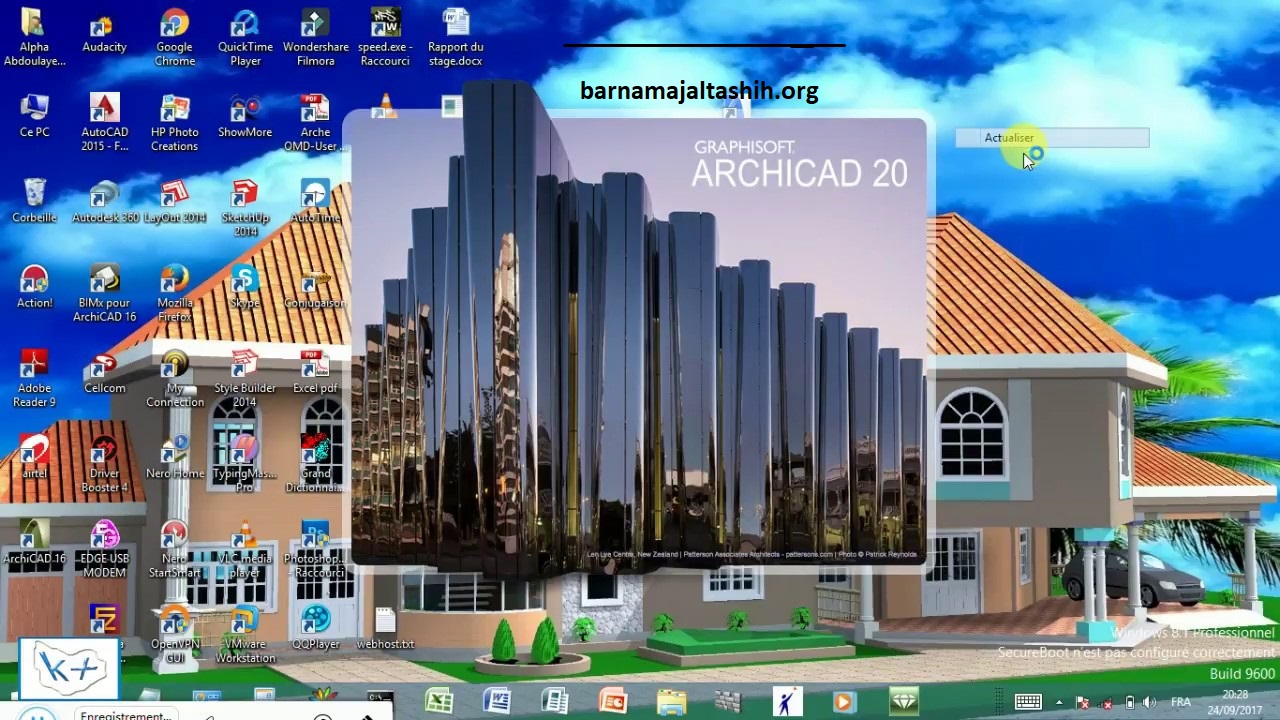Open File Explorer from the taskbar
1280x720 pixels.
pos(671,702)
